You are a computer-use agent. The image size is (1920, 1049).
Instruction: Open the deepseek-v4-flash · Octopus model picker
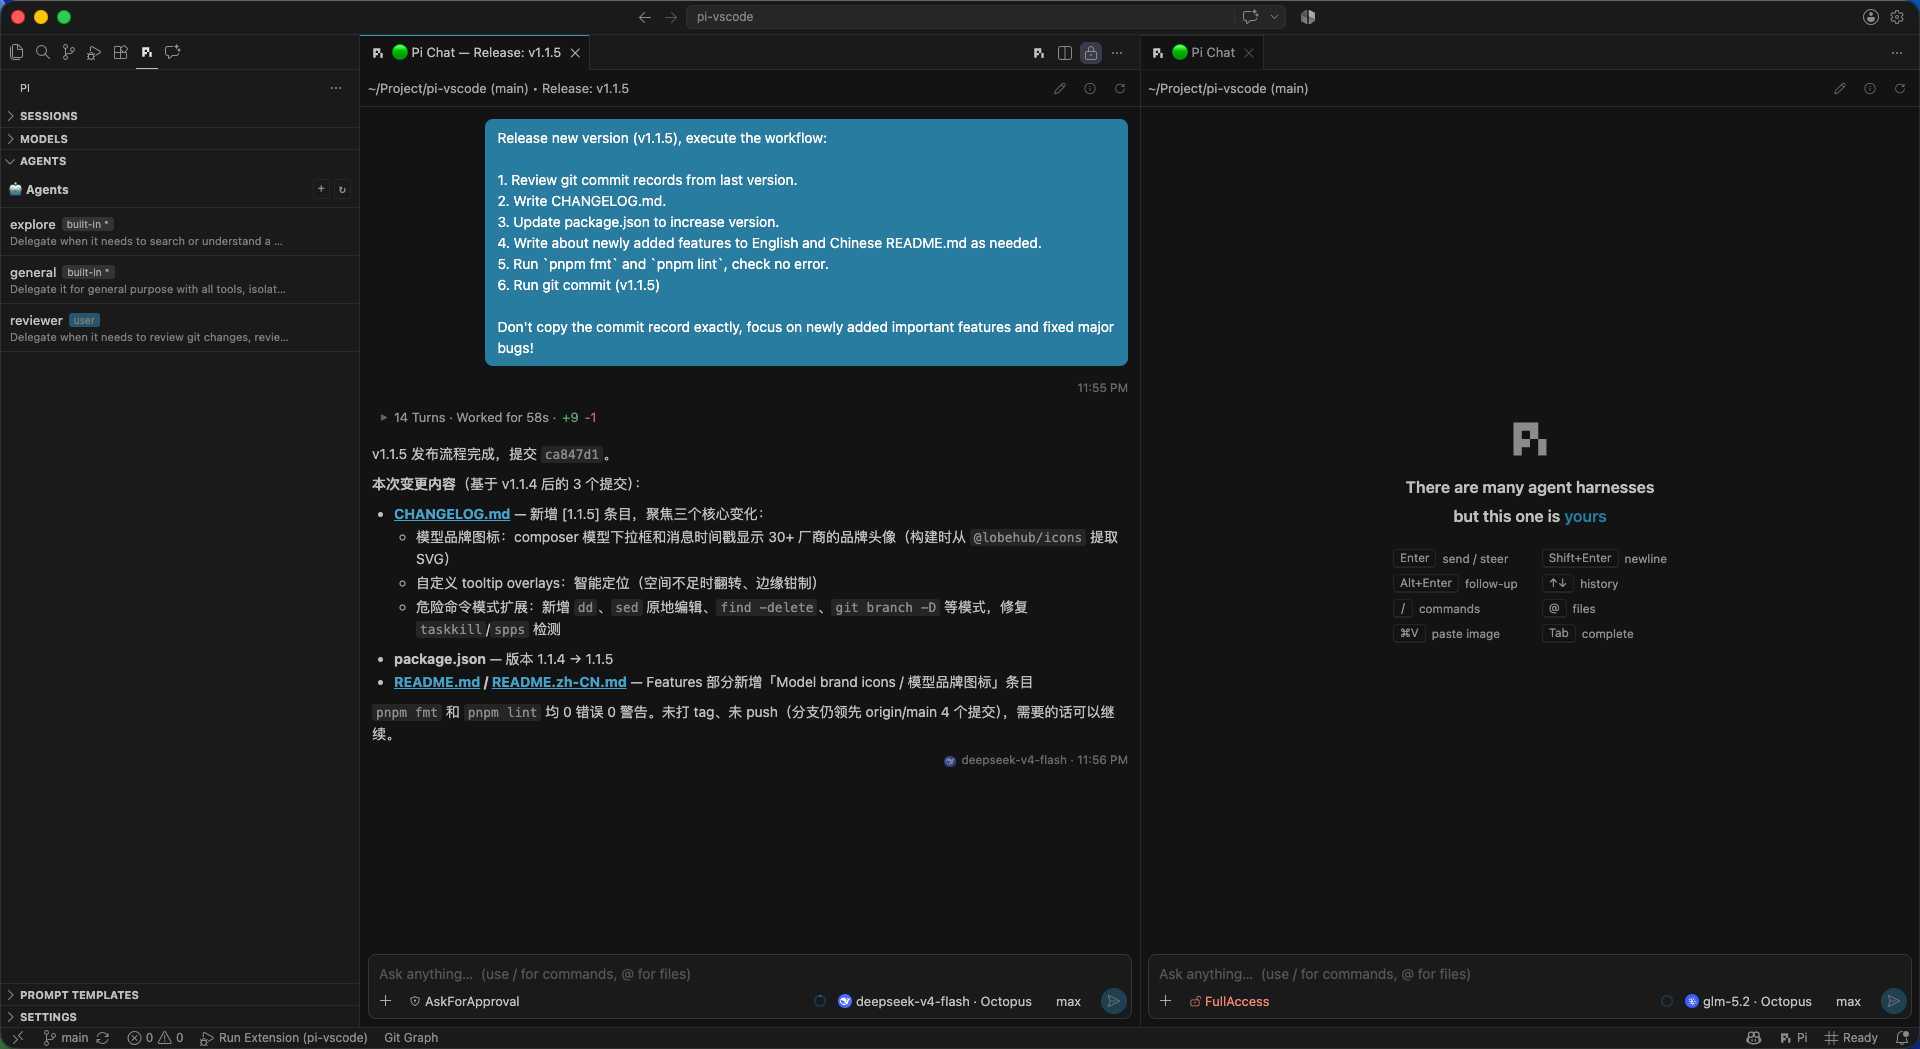(935, 1001)
